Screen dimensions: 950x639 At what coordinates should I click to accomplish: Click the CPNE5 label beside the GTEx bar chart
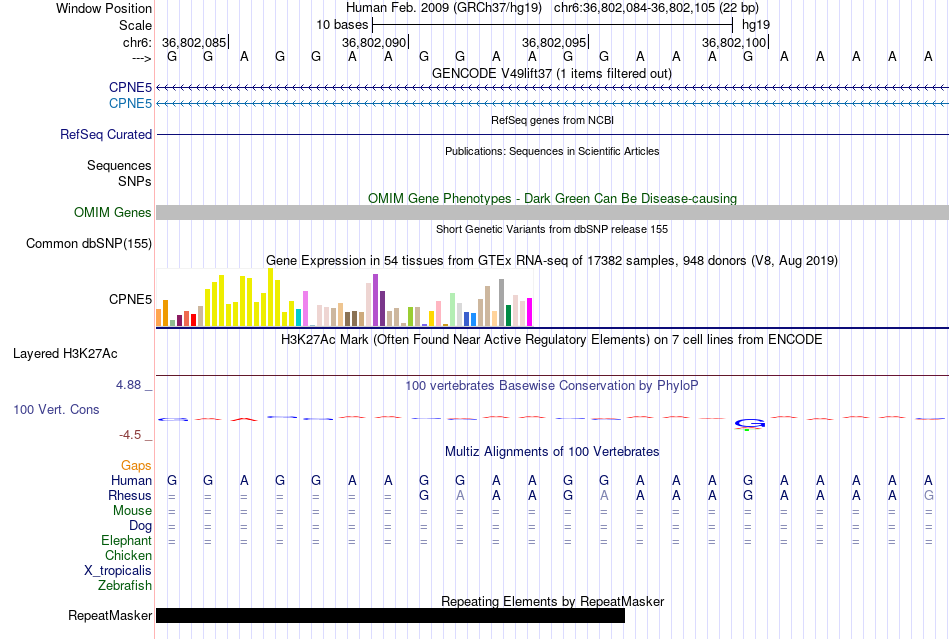point(130,299)
